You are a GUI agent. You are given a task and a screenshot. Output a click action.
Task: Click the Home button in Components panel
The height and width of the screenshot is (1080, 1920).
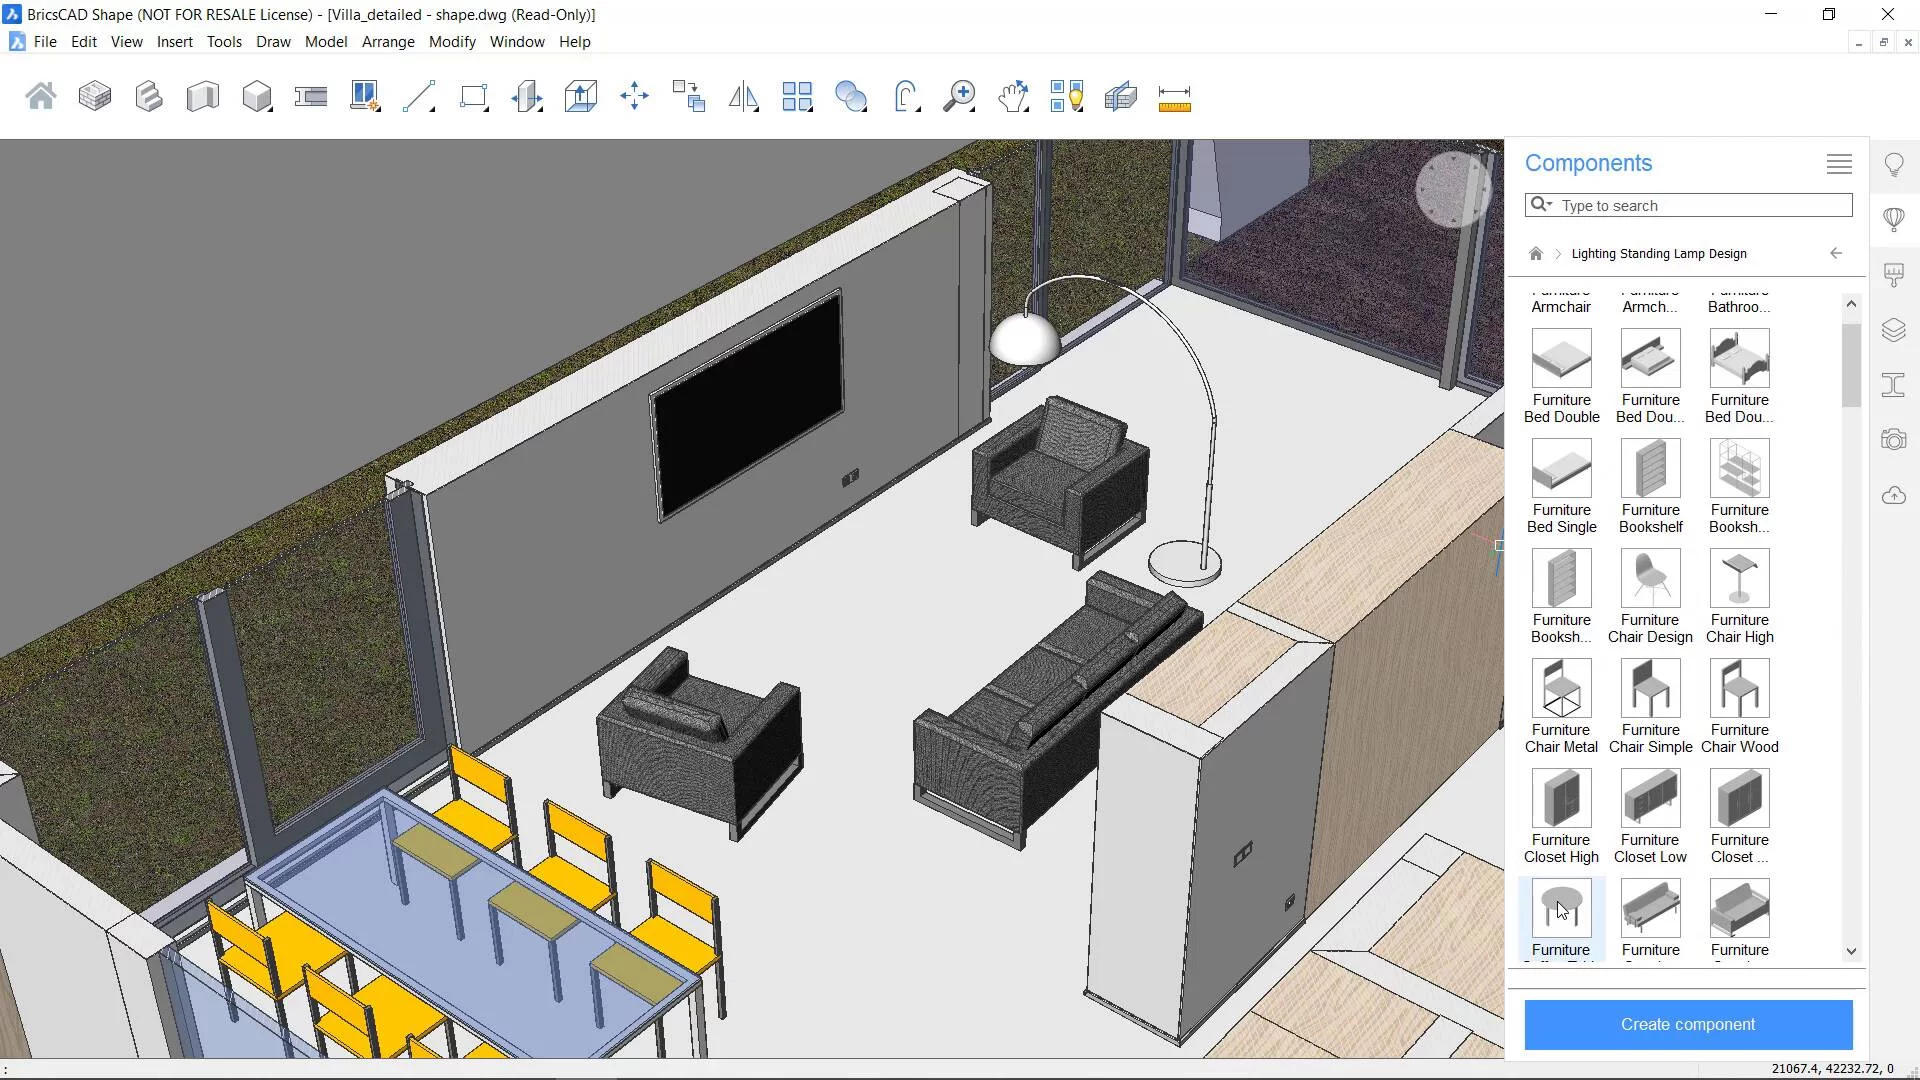point(1536,253)
